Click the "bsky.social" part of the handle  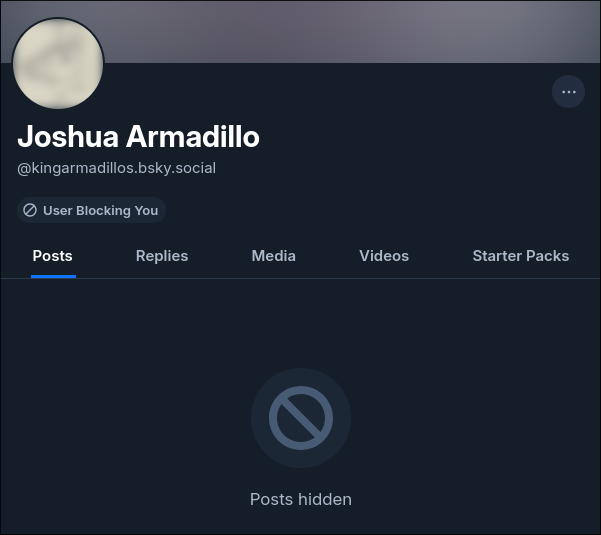tap(175, 168)
